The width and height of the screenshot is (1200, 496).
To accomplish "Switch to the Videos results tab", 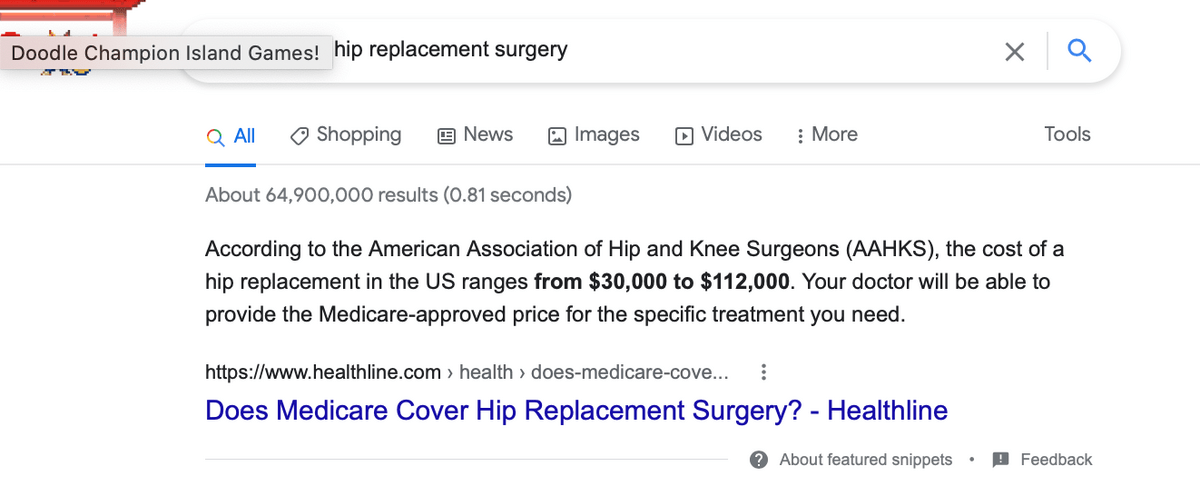I will [x=719, y=135].
